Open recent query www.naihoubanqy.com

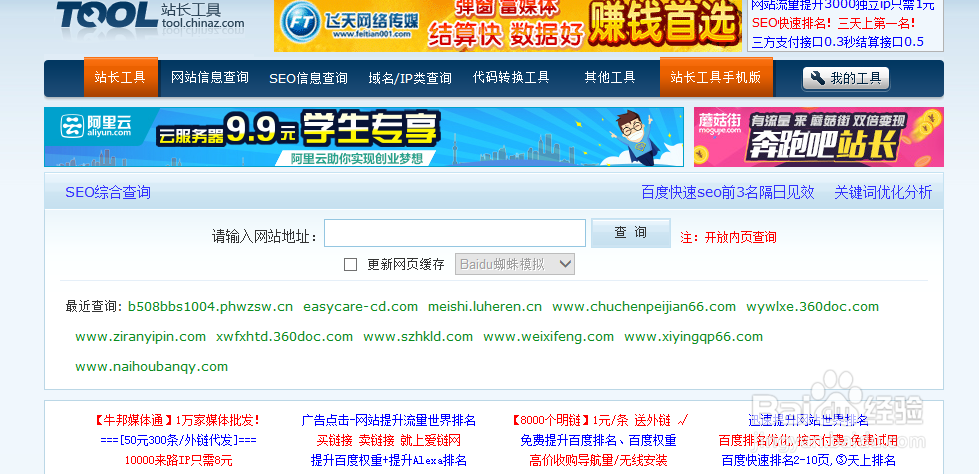pos(152,367)
